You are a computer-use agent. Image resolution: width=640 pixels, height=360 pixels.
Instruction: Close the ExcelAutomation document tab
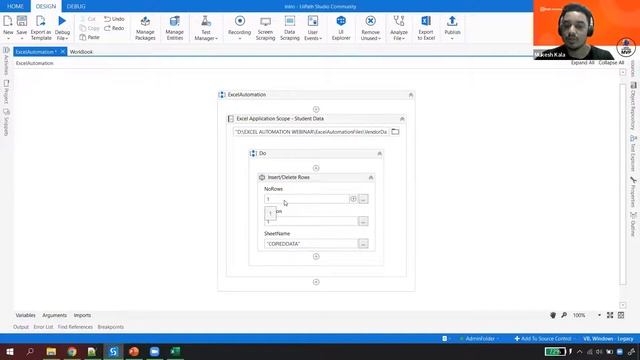(62, 51)
